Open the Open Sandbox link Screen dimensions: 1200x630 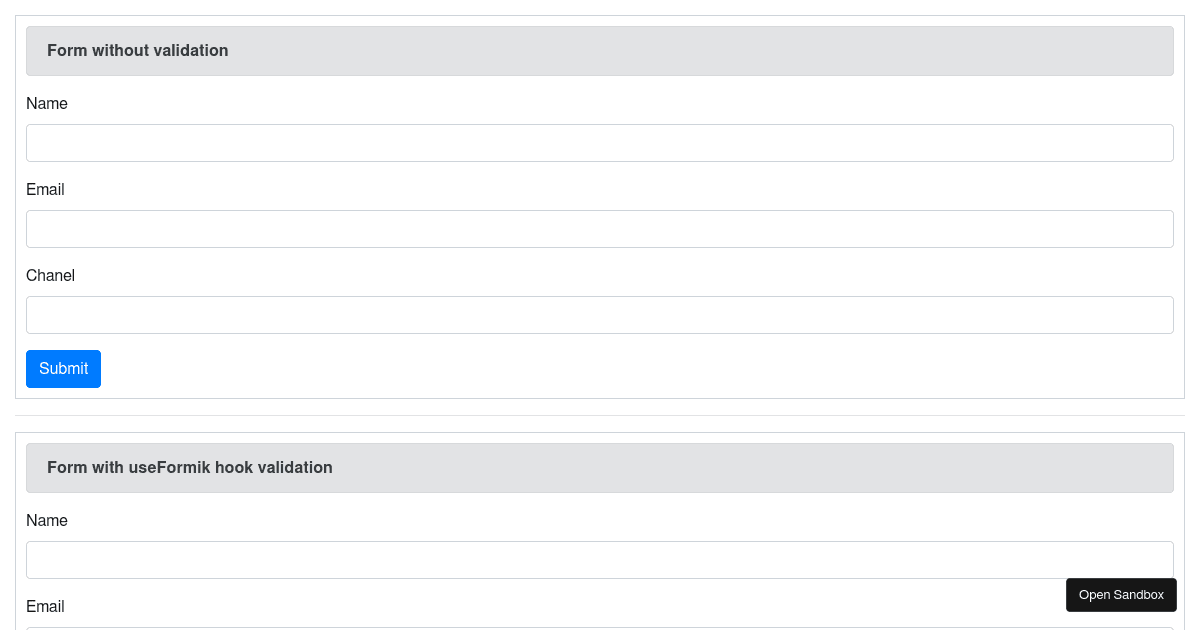click(1121, 595)
